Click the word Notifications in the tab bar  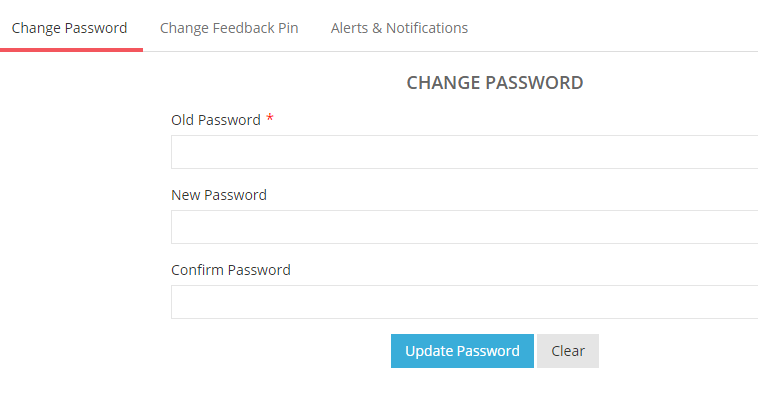pyautogui.click(x=427, y=28)
